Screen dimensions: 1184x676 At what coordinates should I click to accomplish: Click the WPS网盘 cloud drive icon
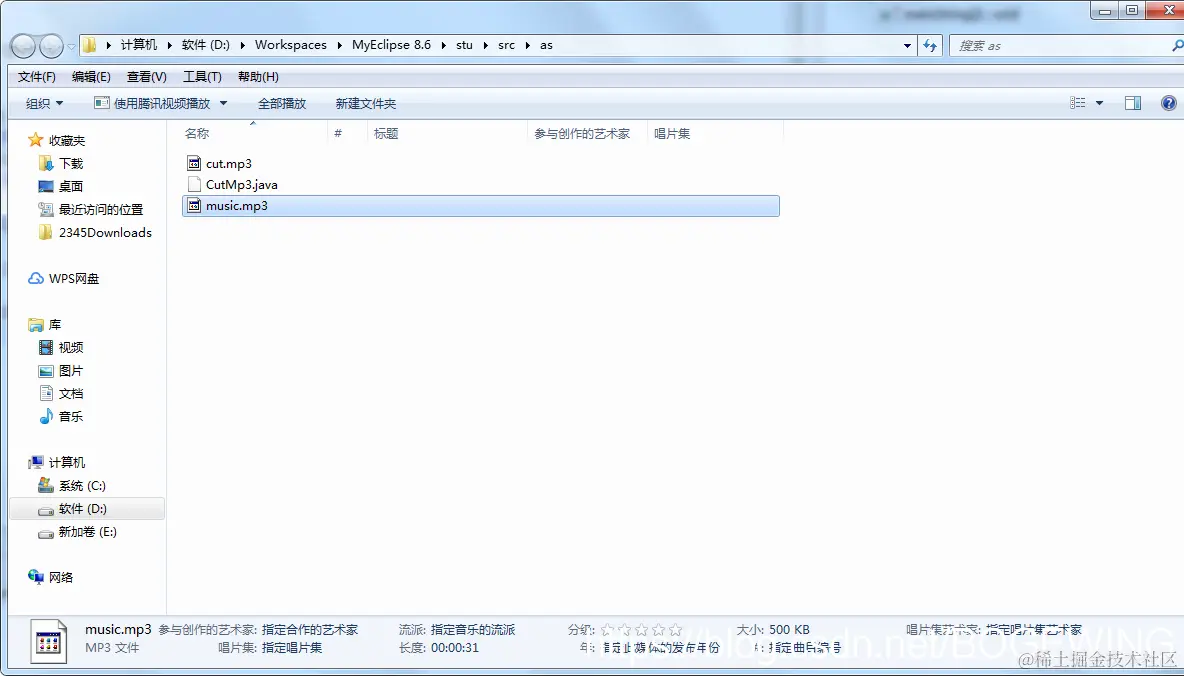(36, 278)
